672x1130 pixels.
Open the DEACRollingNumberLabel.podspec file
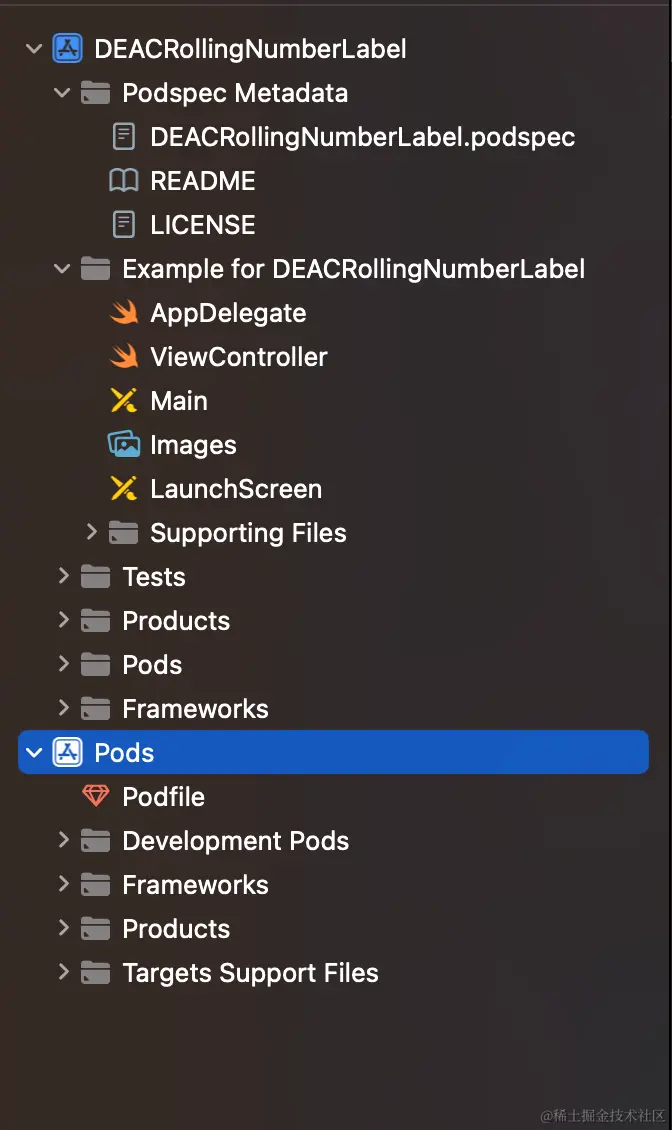pyautogui.click(x=362, y=137)
